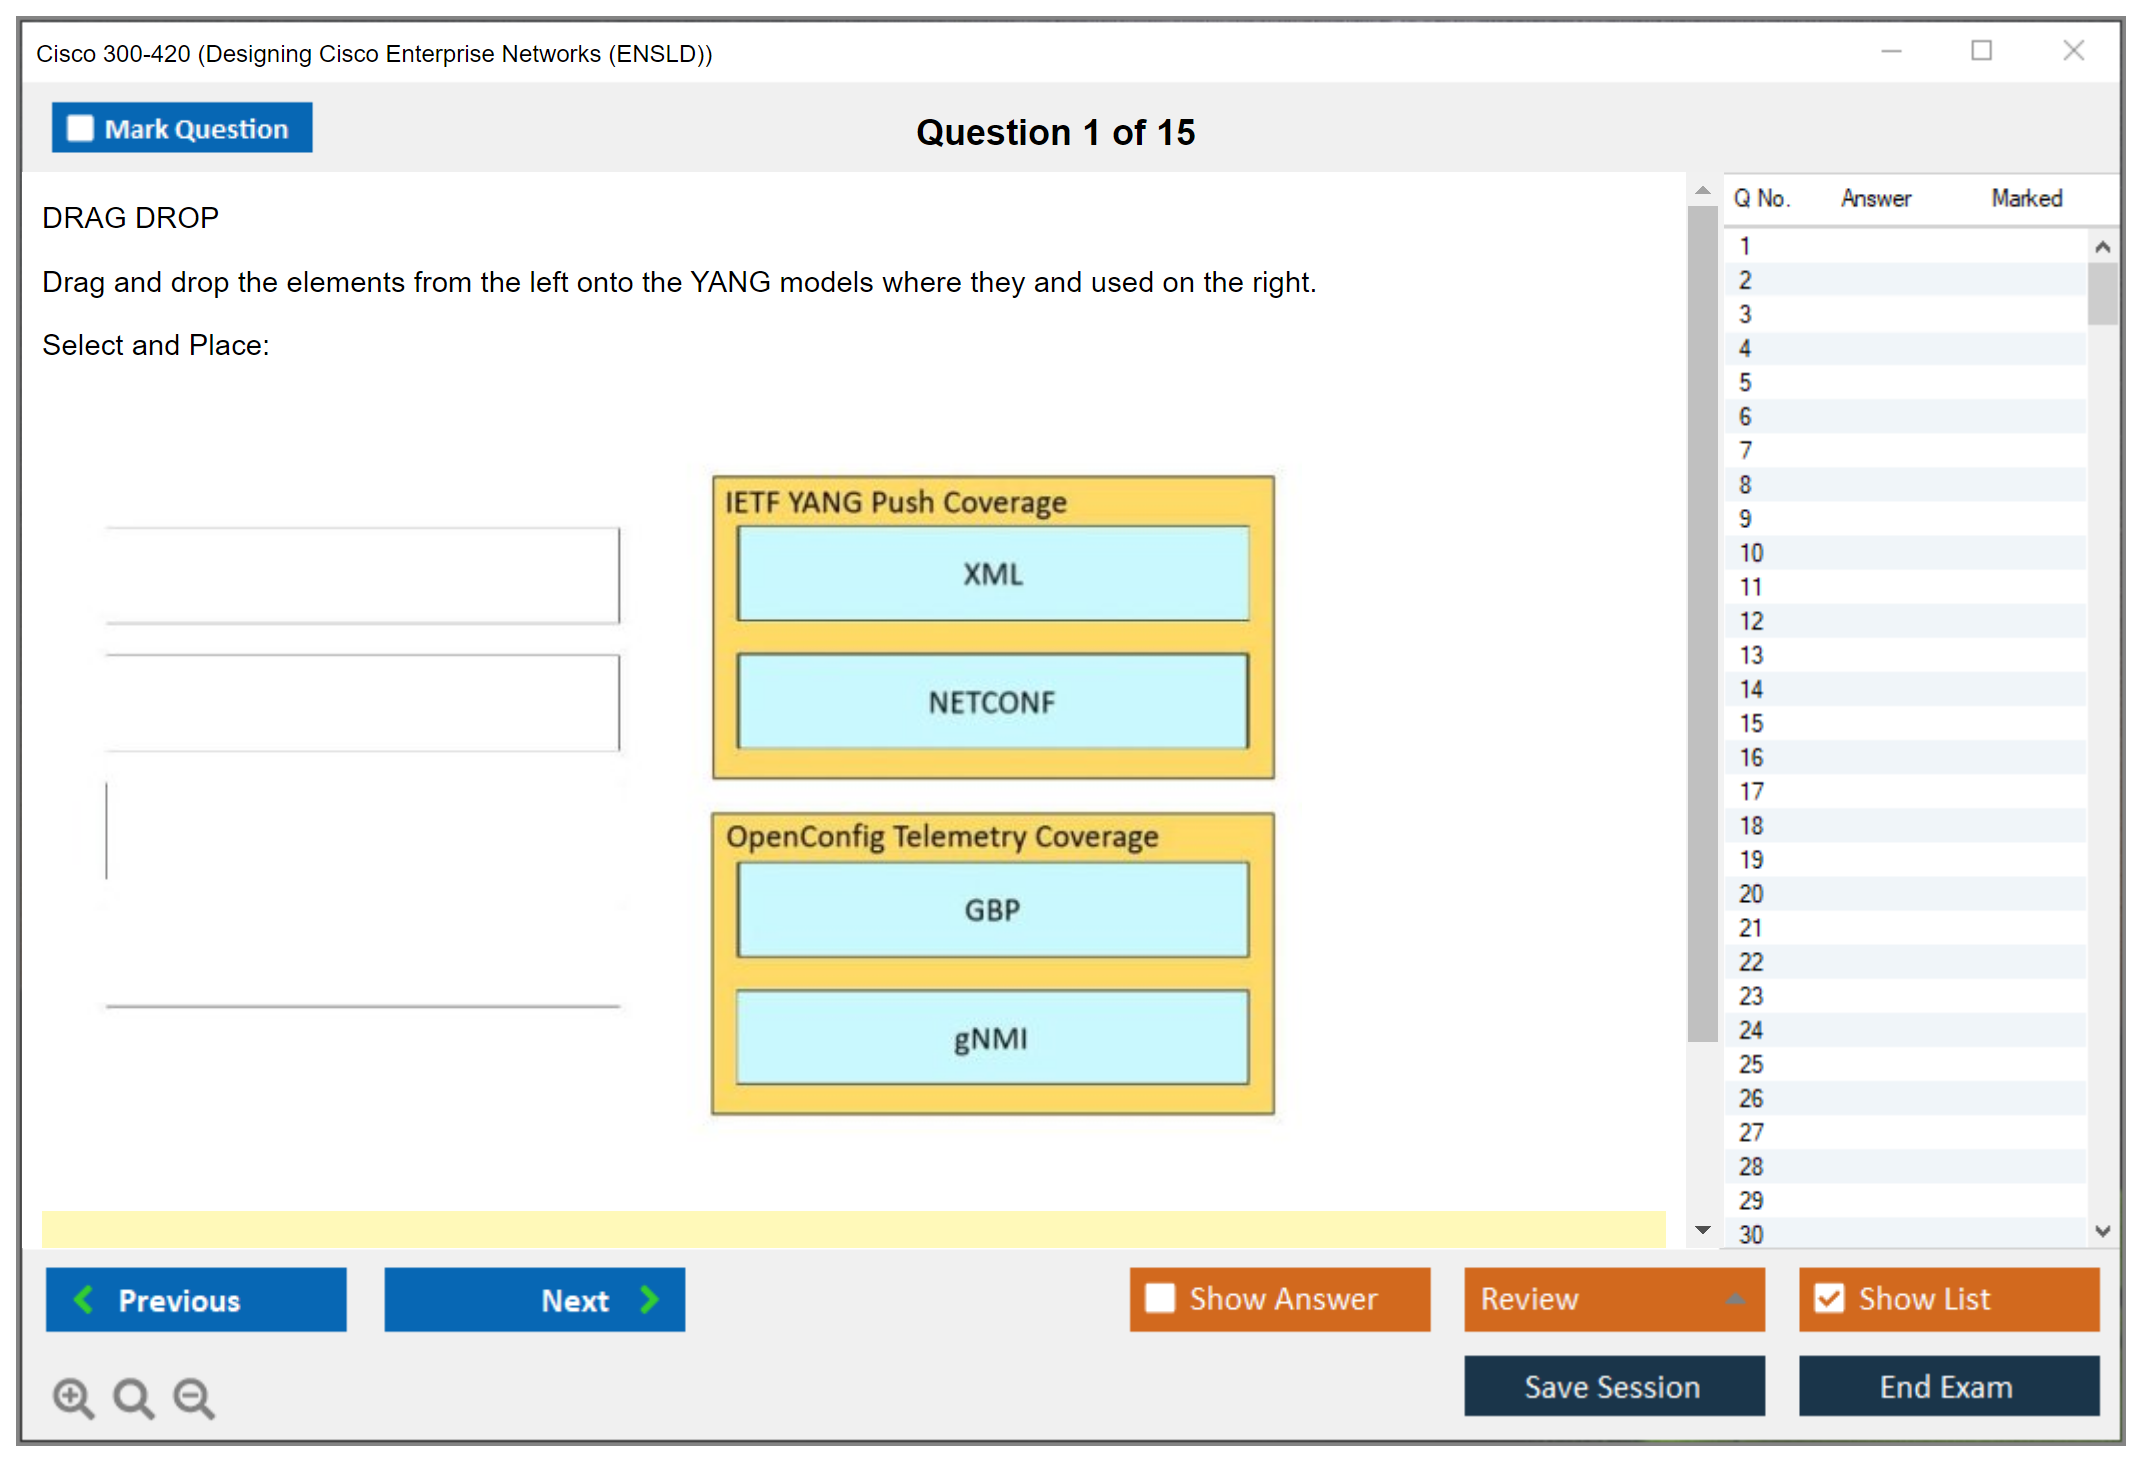
Task: Enable the Show Answer checkbox
Action: click(x=1160, y=1298)
